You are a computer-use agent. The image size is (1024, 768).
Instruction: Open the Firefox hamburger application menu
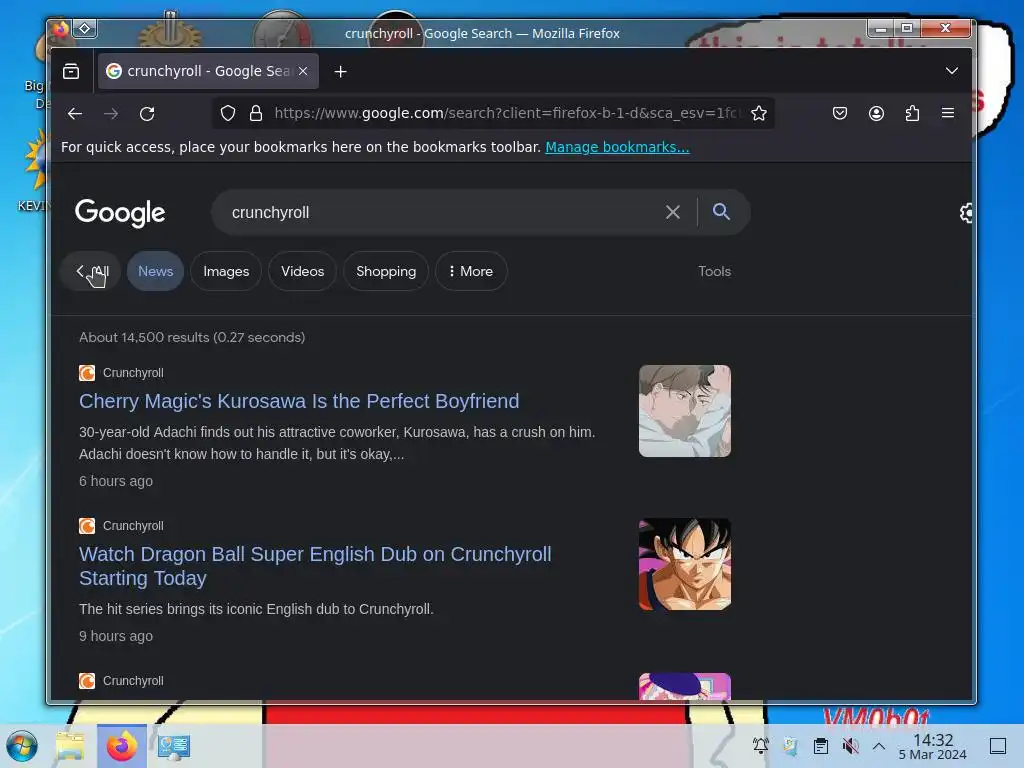point(948,113)
